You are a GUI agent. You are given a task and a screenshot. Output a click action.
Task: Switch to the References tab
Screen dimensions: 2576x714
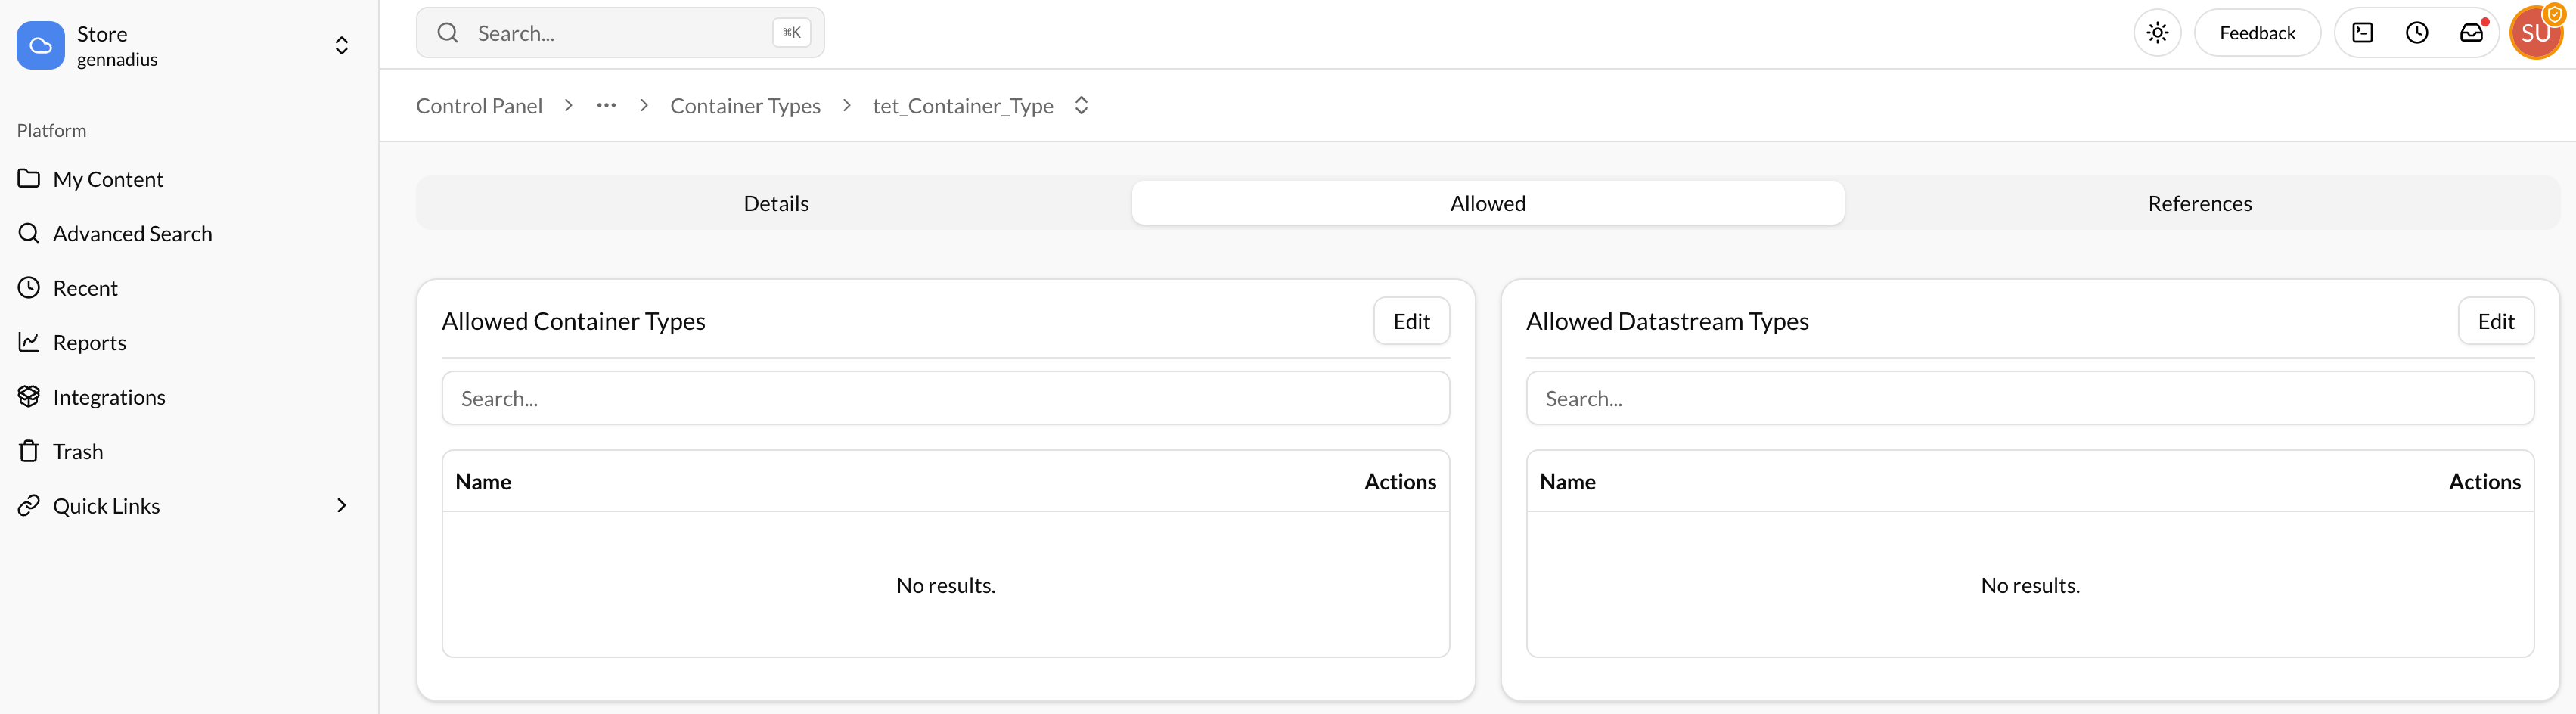pos(2200,202)
